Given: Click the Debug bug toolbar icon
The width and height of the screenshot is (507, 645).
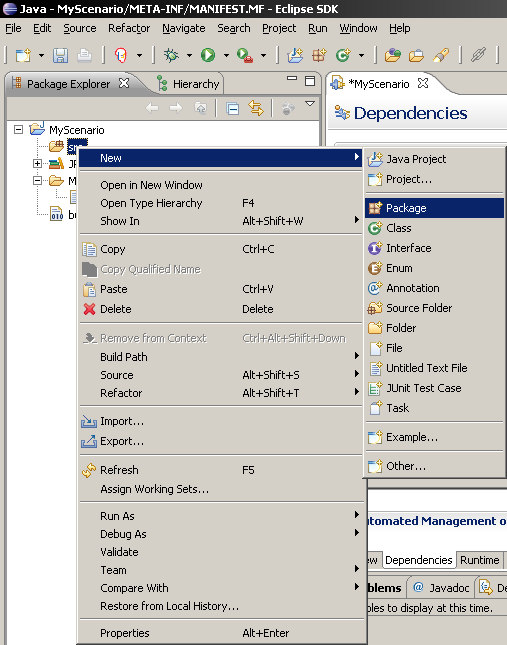Looking at the screenshot, I should [171, 55].
